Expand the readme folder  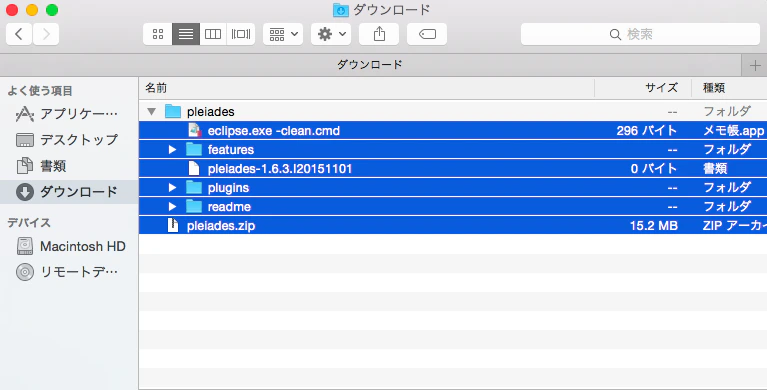172,207
